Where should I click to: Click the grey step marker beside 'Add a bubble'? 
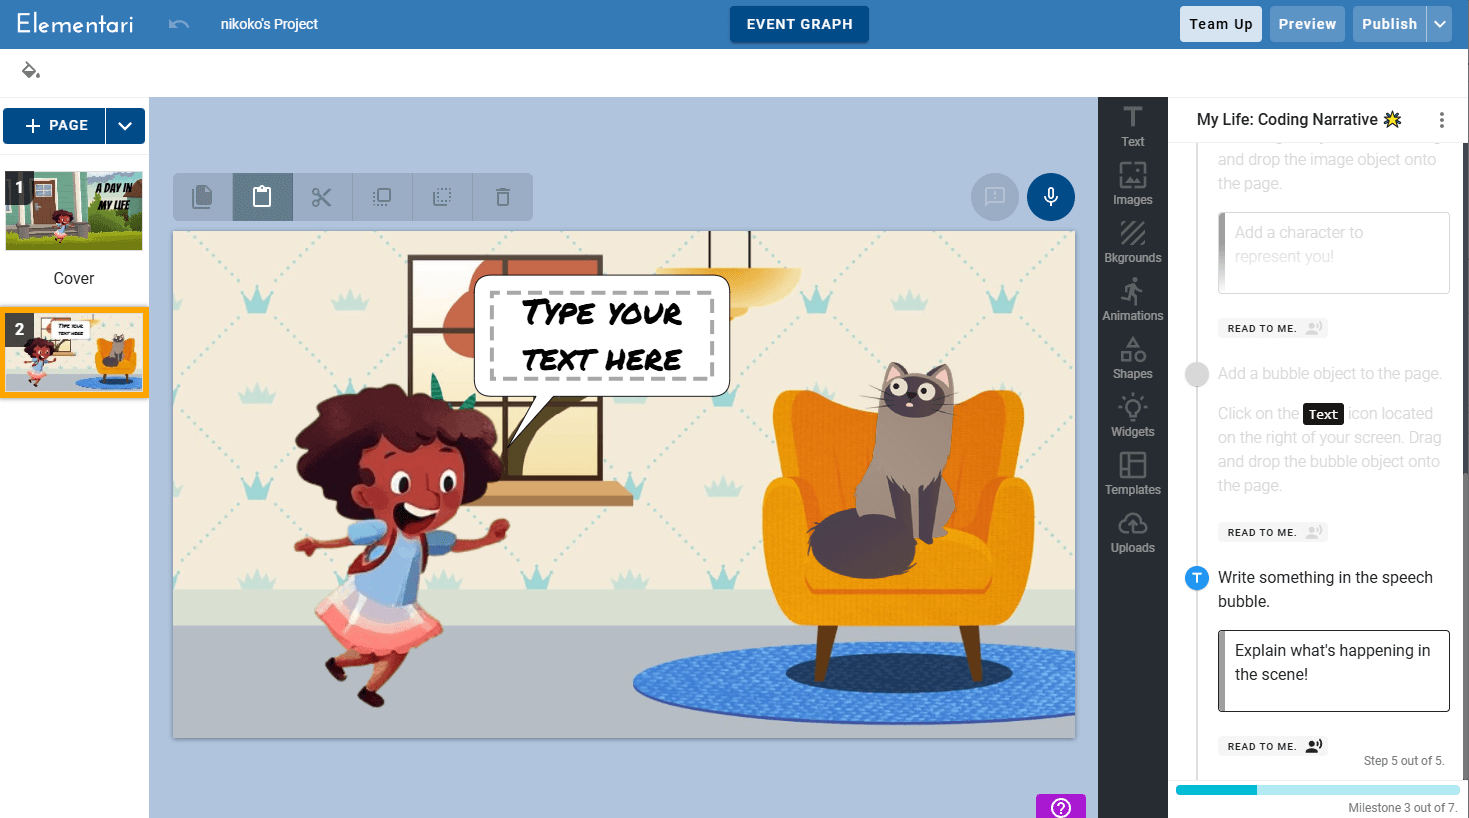(x=1197, y=374)
